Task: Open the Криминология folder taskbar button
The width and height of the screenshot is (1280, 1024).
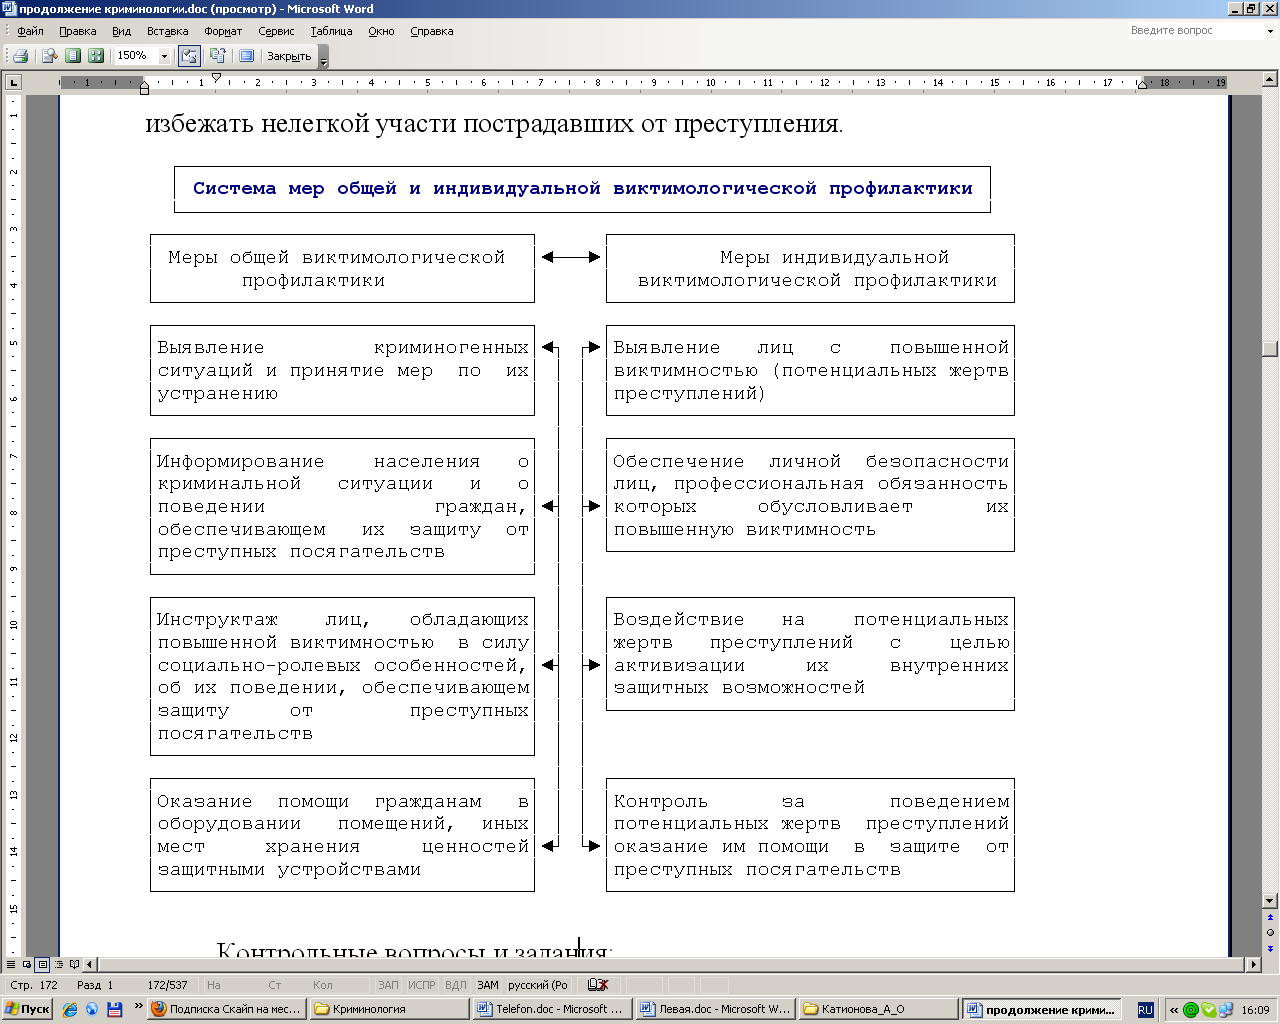Action: (x=390, y=1010)
